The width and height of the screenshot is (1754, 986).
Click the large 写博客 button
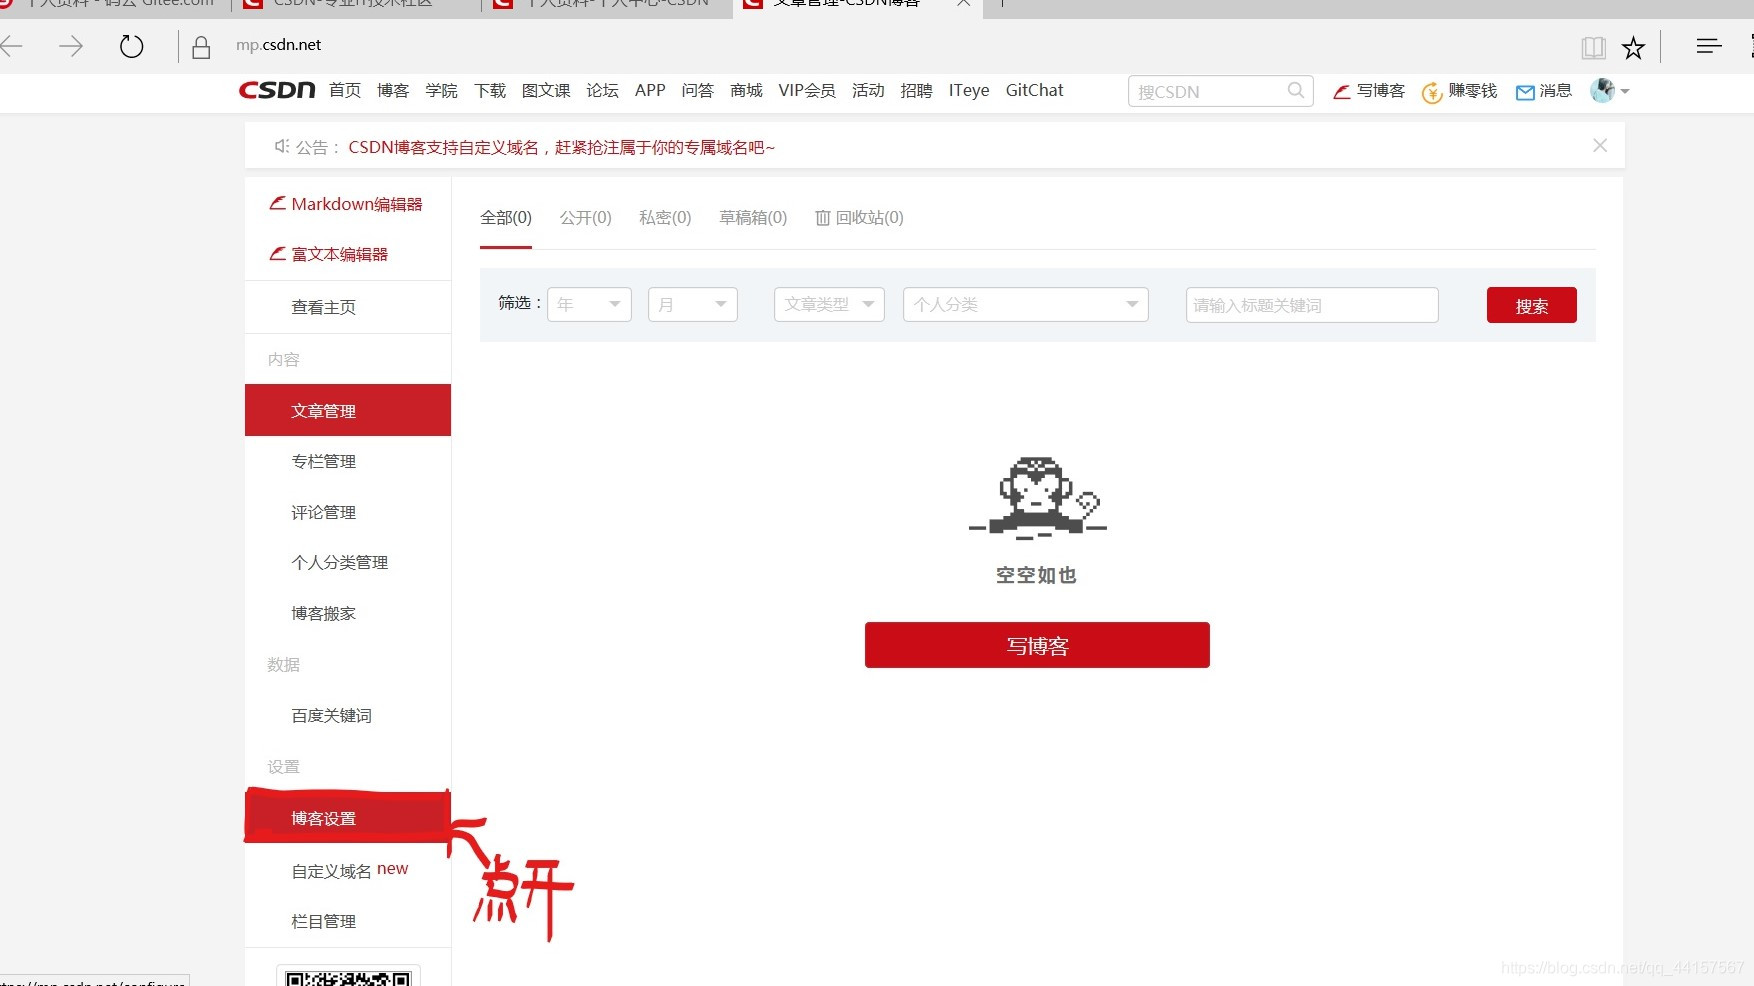(1037, 645)
